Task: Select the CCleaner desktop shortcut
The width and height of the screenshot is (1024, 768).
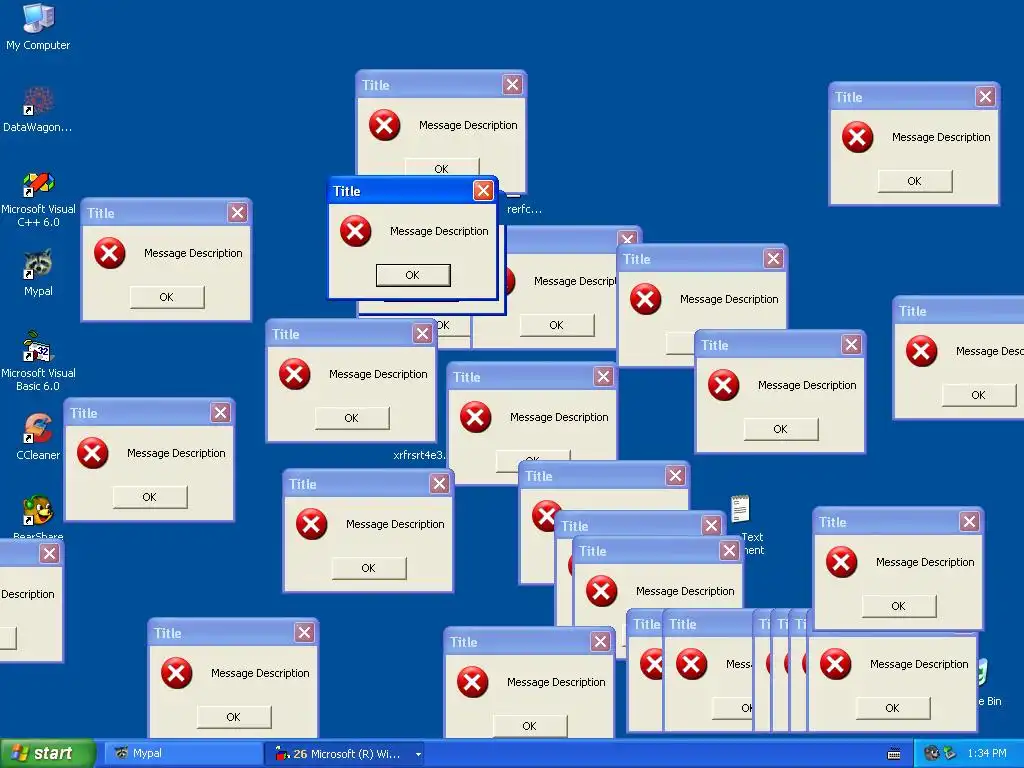Action: (38, 436)
